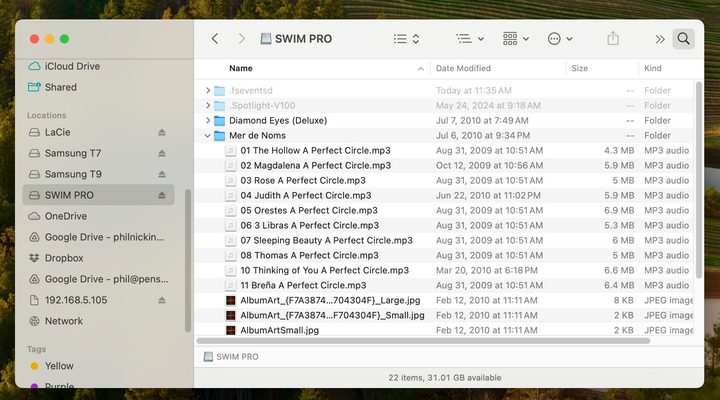The height and width of the screenshot is (400, 720).
Task: Click 6.9 MB size of 05 Orestes
Action: [619, 211]
